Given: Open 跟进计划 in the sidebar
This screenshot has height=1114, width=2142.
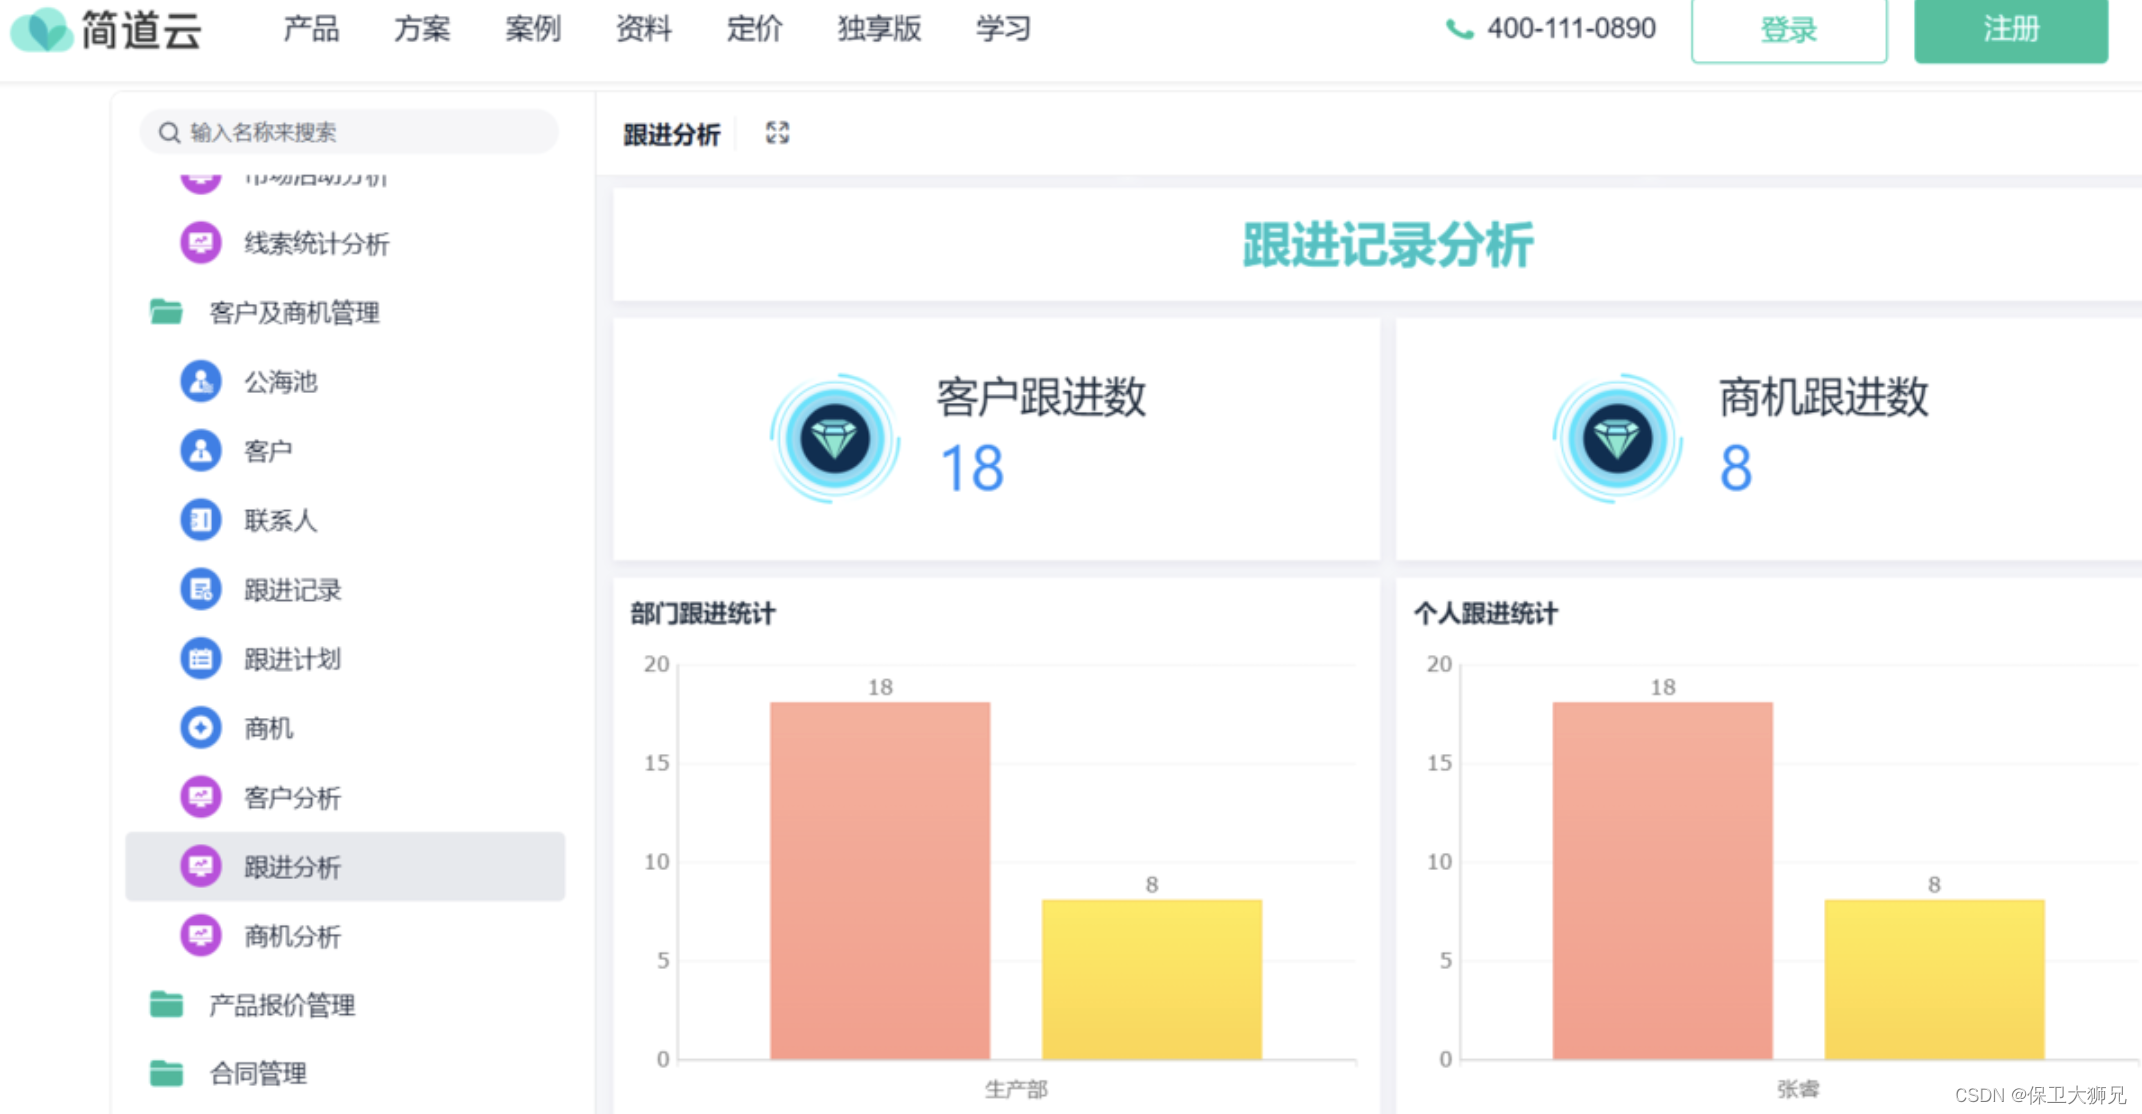Looking at the screenshot, I should click(293, 659).
